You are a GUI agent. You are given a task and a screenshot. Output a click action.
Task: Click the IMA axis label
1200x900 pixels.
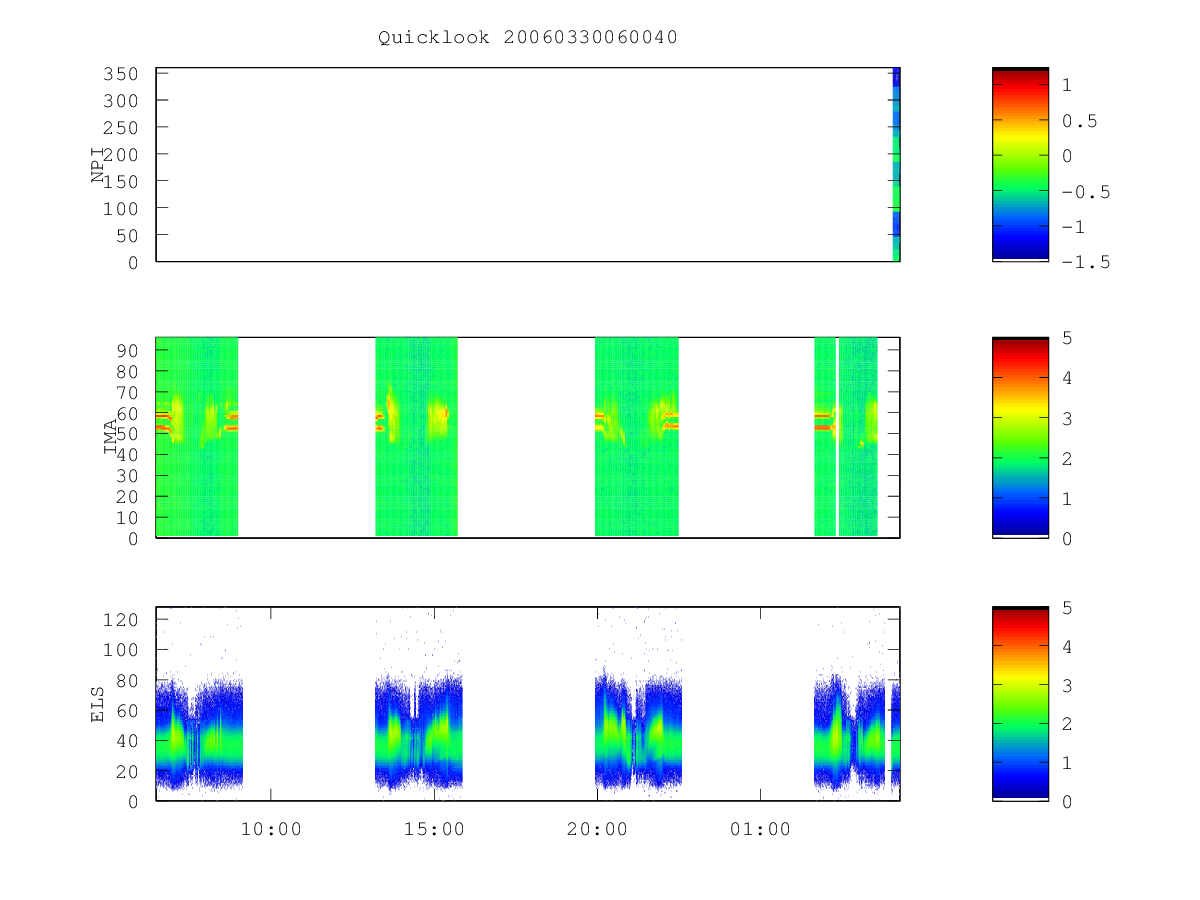pos(110,437)
